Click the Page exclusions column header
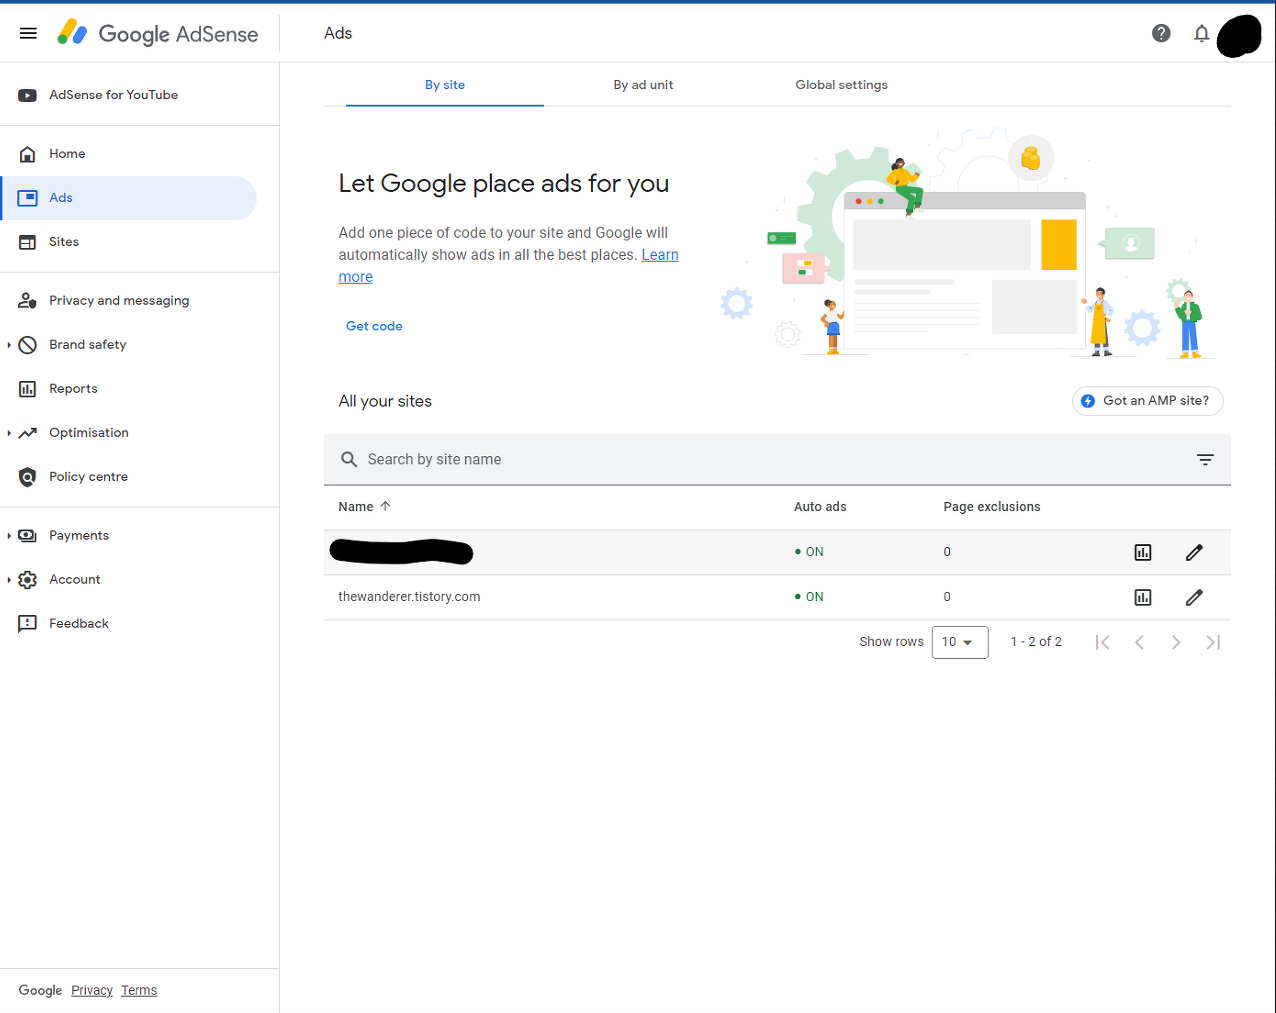The height and width of the screenshot is (1013, 1276). pyautogui.click(x=992, y=507)
